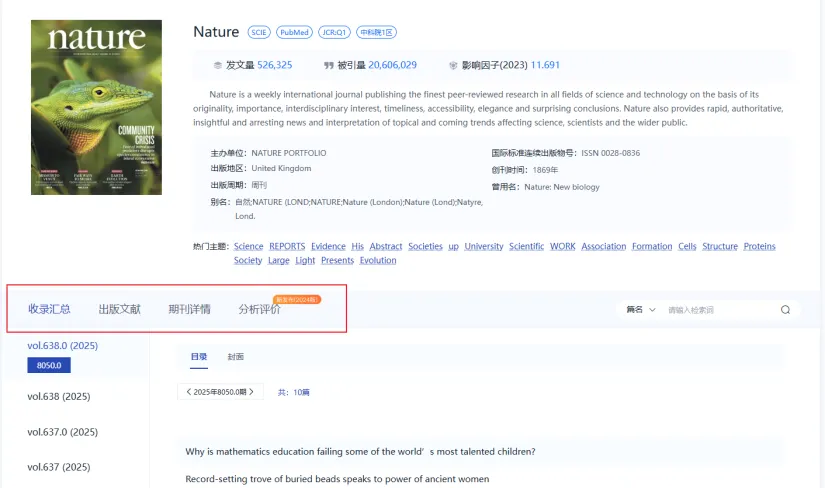The width and height of the screenshot is (825, 488).
Task: Select the 目录 sub-tab
Action: coord(199,357)
